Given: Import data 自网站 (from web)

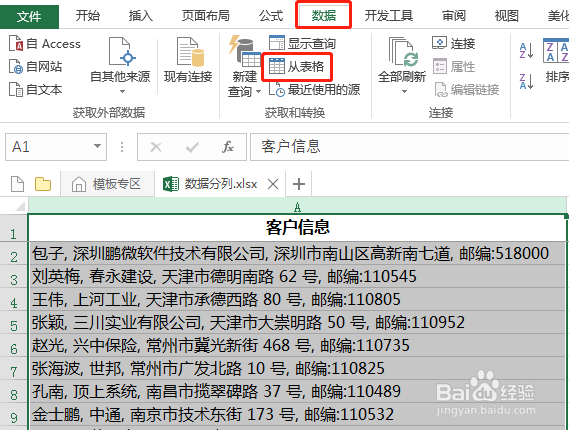Looking at the screenshot, I should tap(36, 67).
